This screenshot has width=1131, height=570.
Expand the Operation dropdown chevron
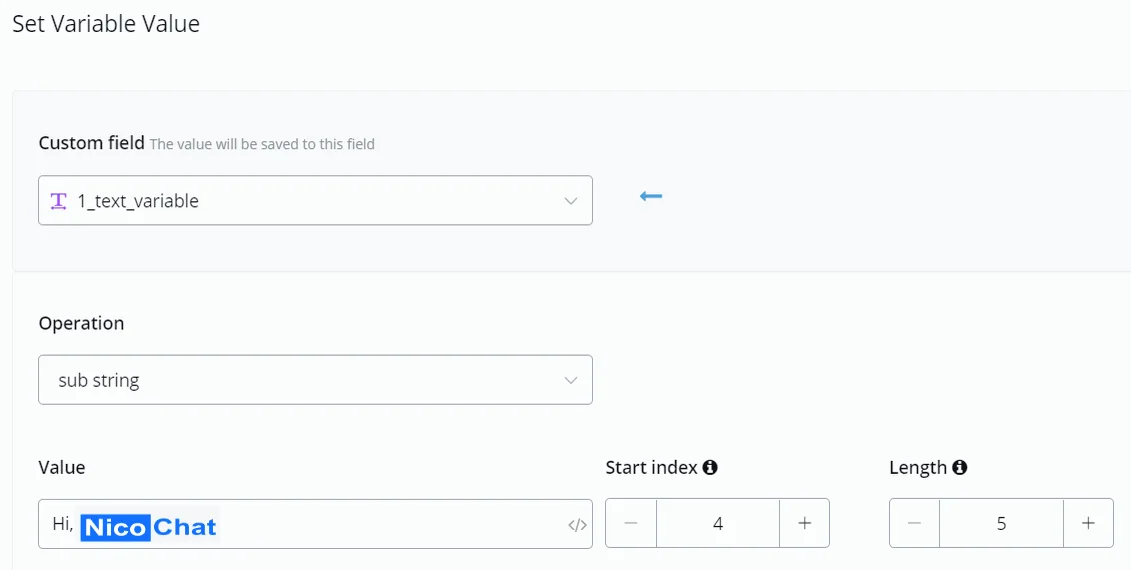[x=571, y=380]
